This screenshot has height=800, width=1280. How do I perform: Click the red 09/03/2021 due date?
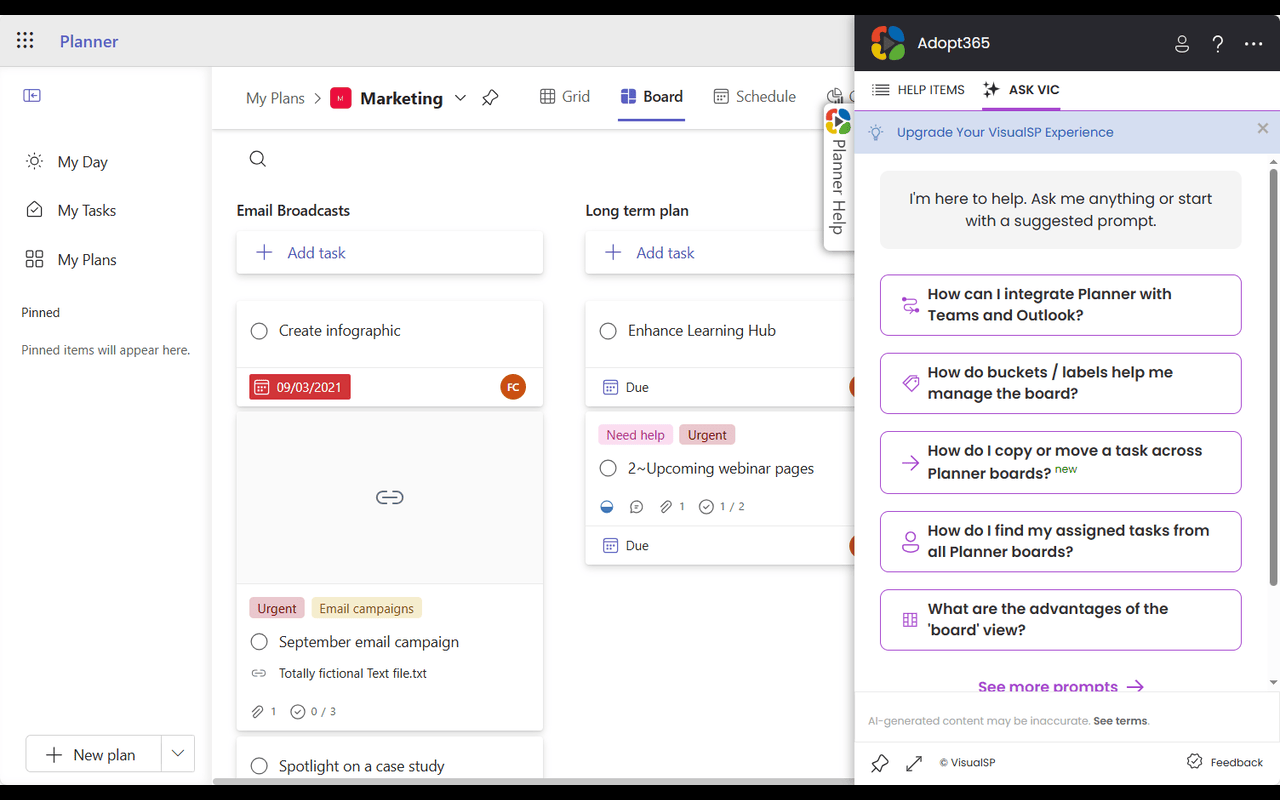(300, 387)
